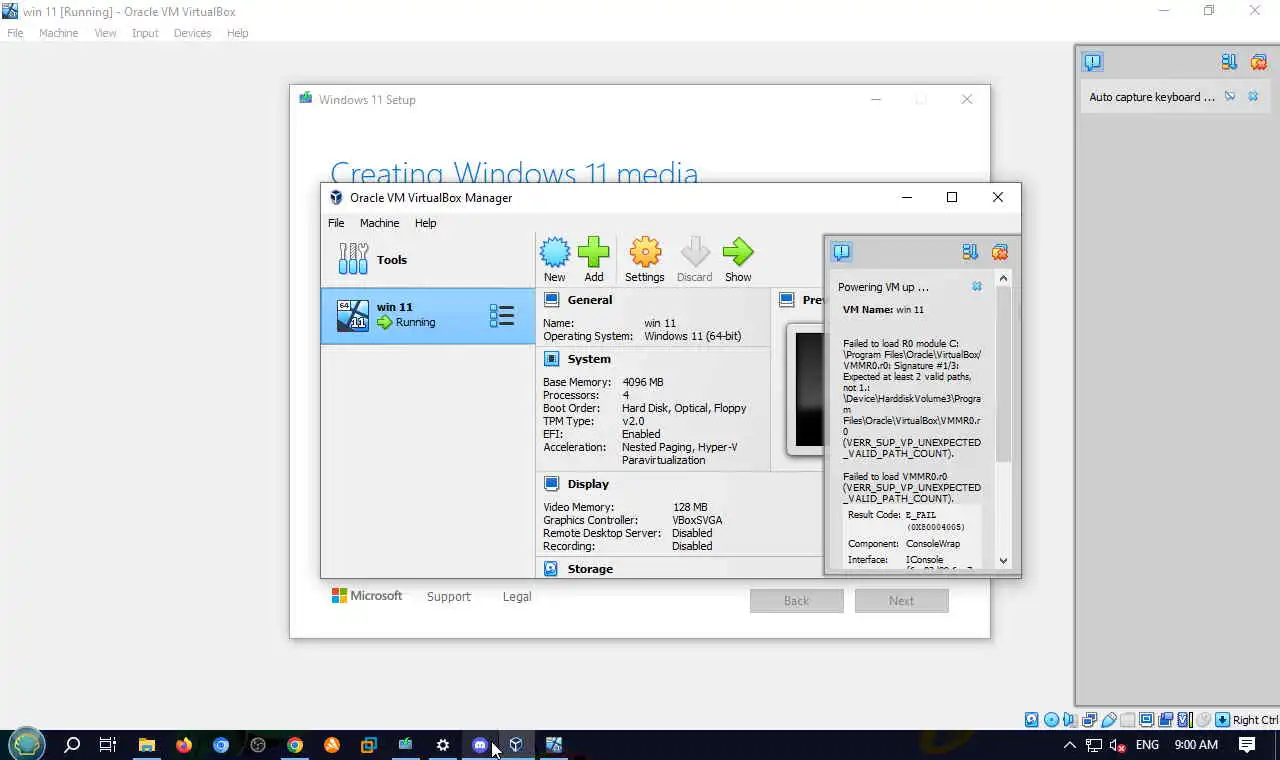
Task: Select Tools in the Manager sidebar
Action: pyautogui.click(x=428, y=260)
